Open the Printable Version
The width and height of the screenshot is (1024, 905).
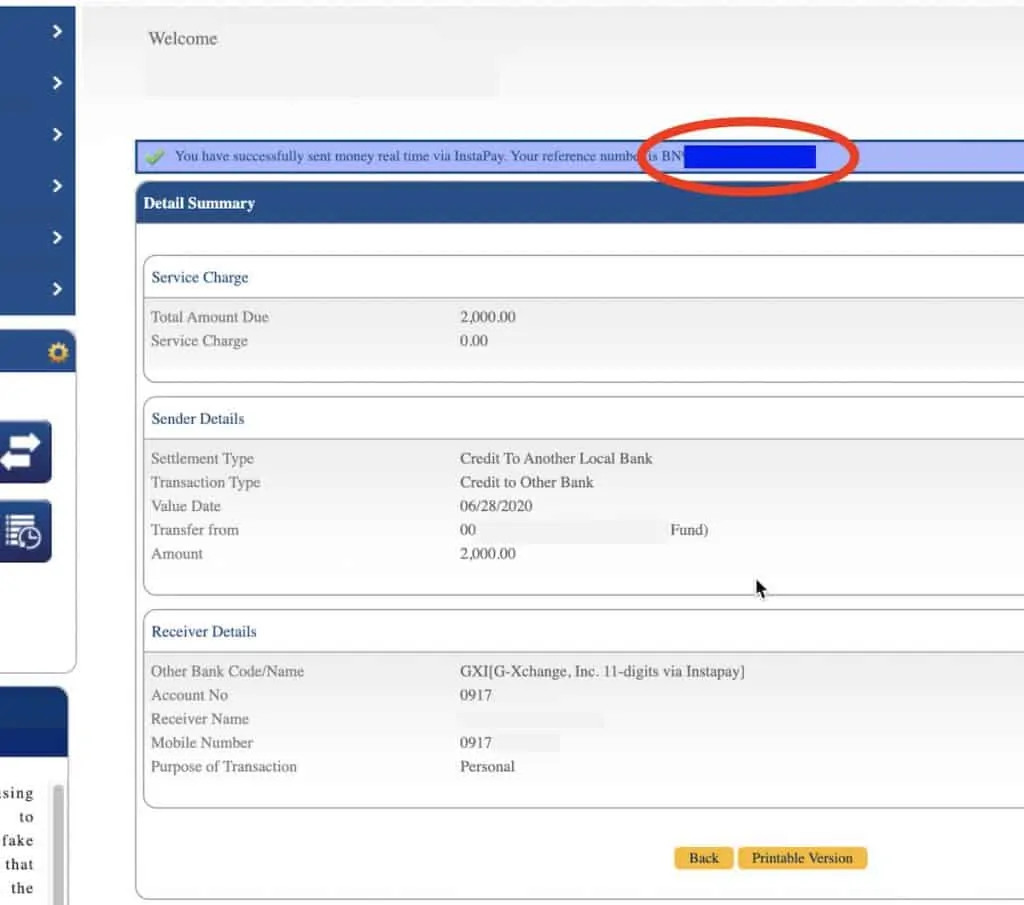802,858
